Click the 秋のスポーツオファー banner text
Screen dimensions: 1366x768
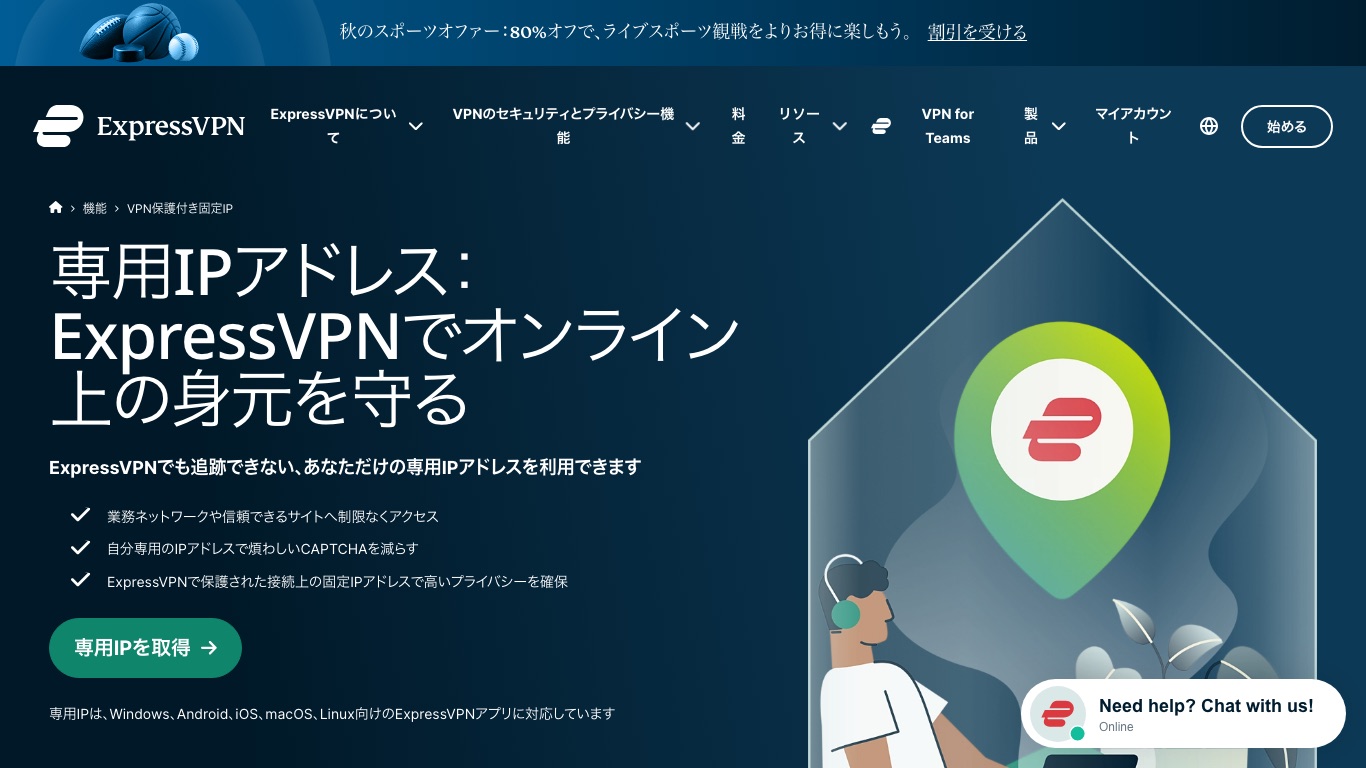[x=626, y=32]
